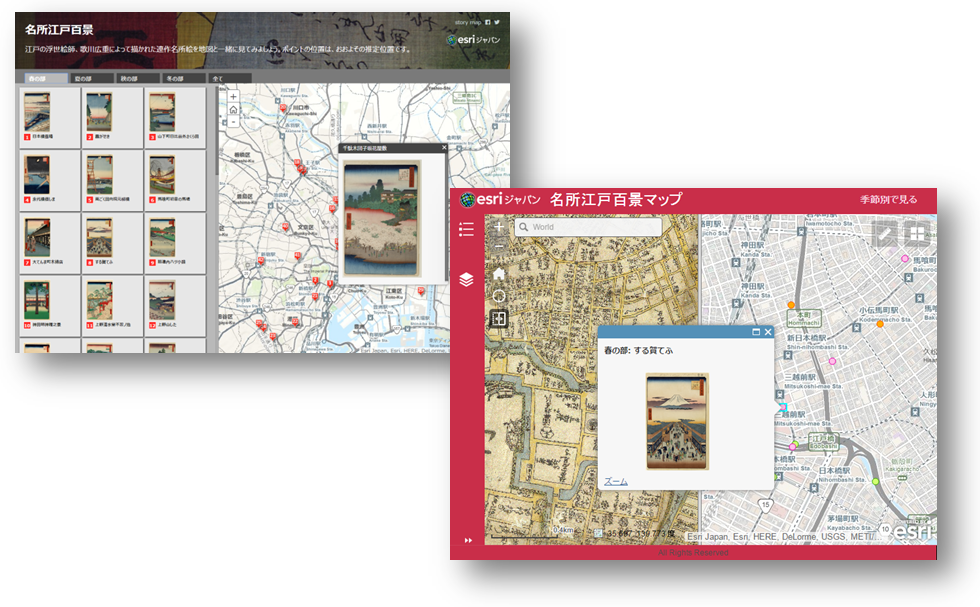Expand the collapsed sidebar with double arrows
980x607 pixels.
[466, 541]
